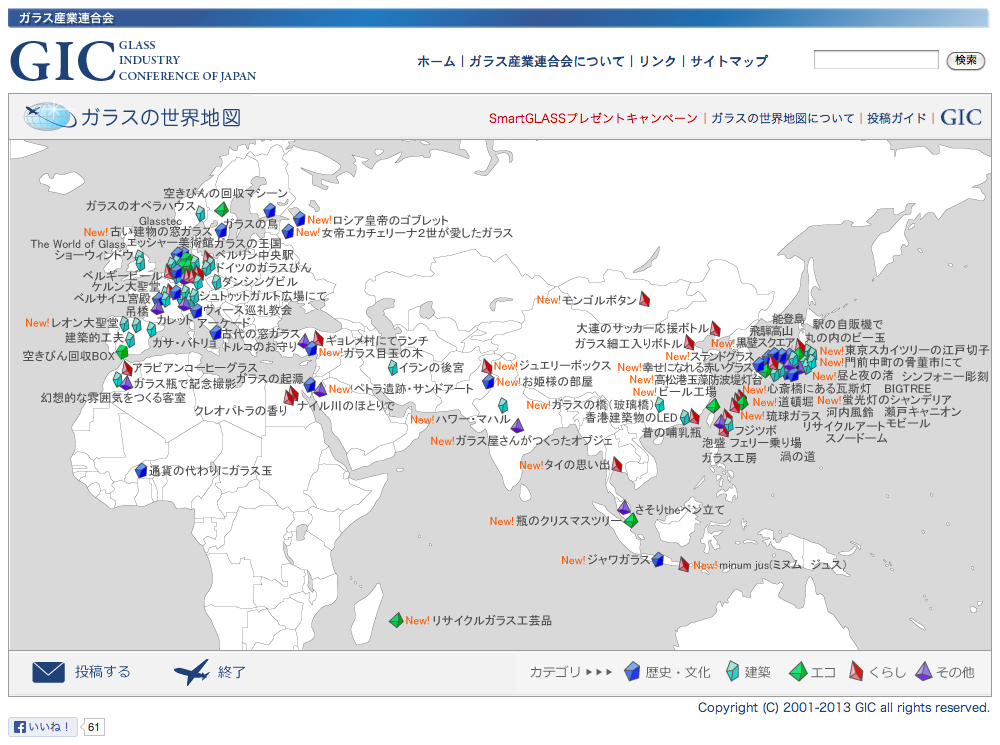The width and height of the screenshot is (1000, 745).
Task: Open the SmartGLASSプレゼントキャンペーン link
Action: click(x=593, y=118)
